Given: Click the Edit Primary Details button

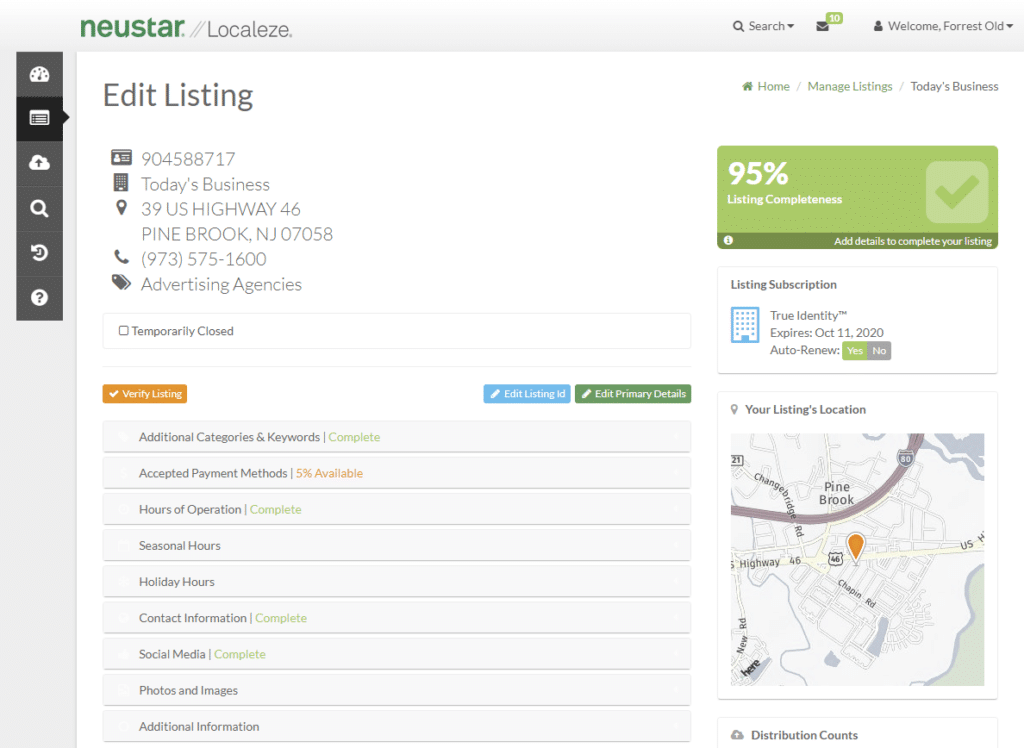Looking at the screenshot, I should pyautogui.click(x=633, y=394).
